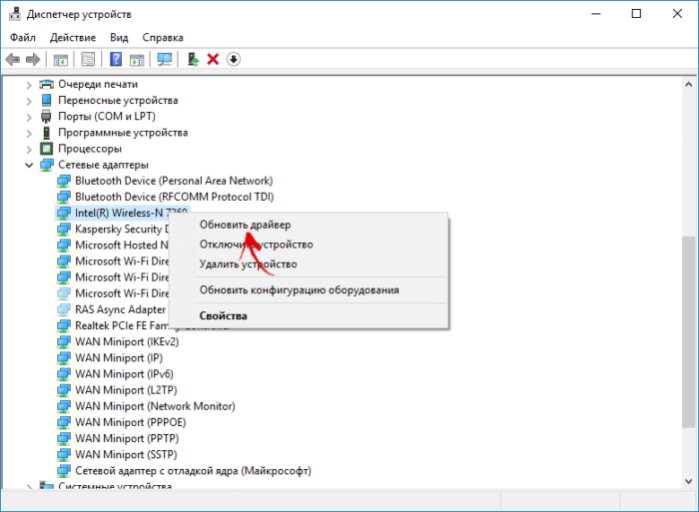
Task: Expand the Переносные устройства node
Action: [29, 101]
